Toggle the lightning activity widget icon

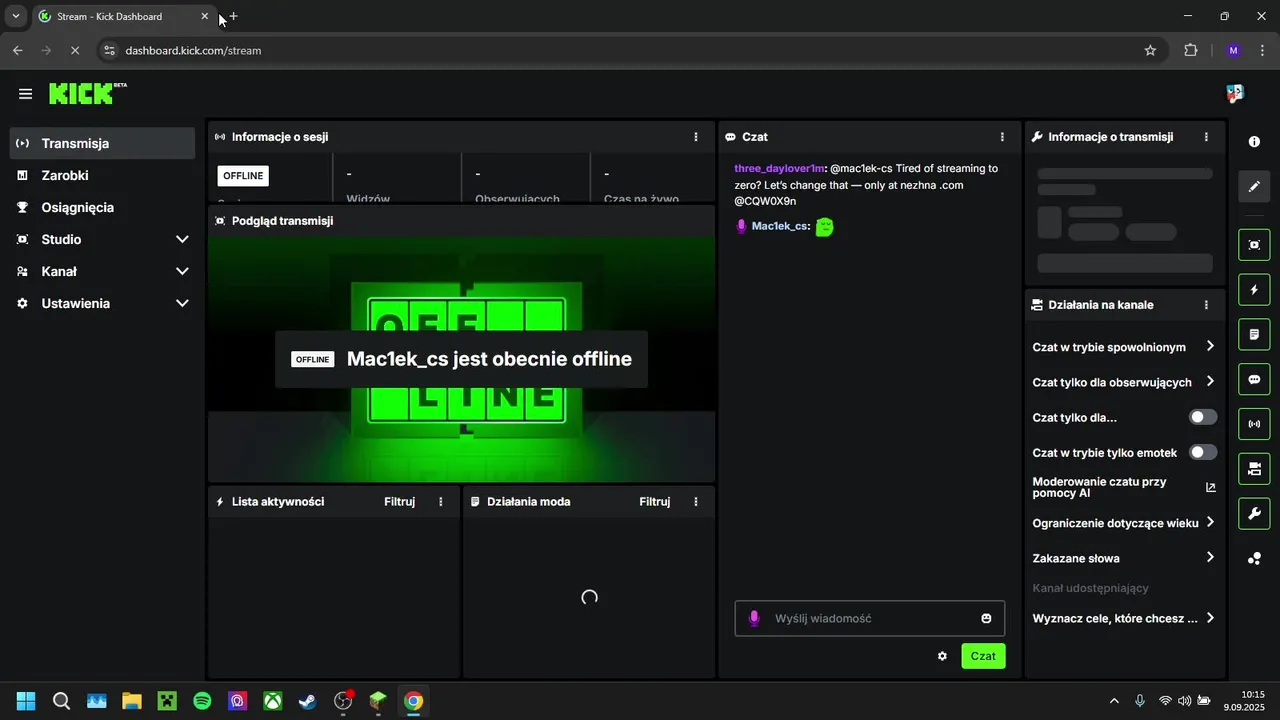(x=1254, y=290)
